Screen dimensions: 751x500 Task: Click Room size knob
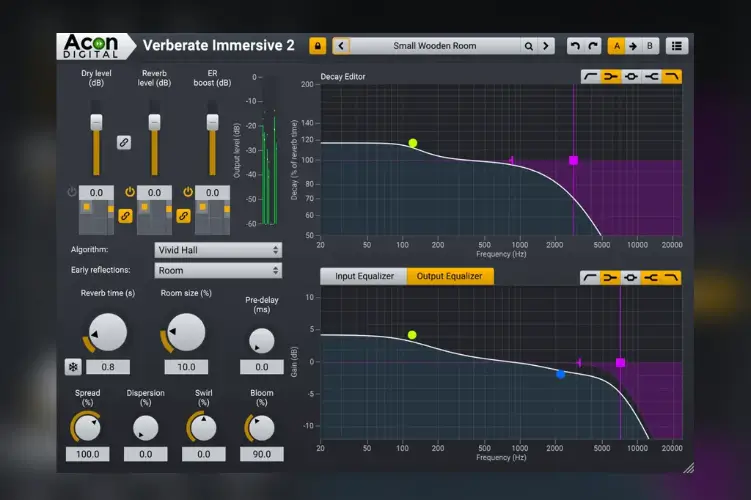pyautogui.click(x=186, y=332)
